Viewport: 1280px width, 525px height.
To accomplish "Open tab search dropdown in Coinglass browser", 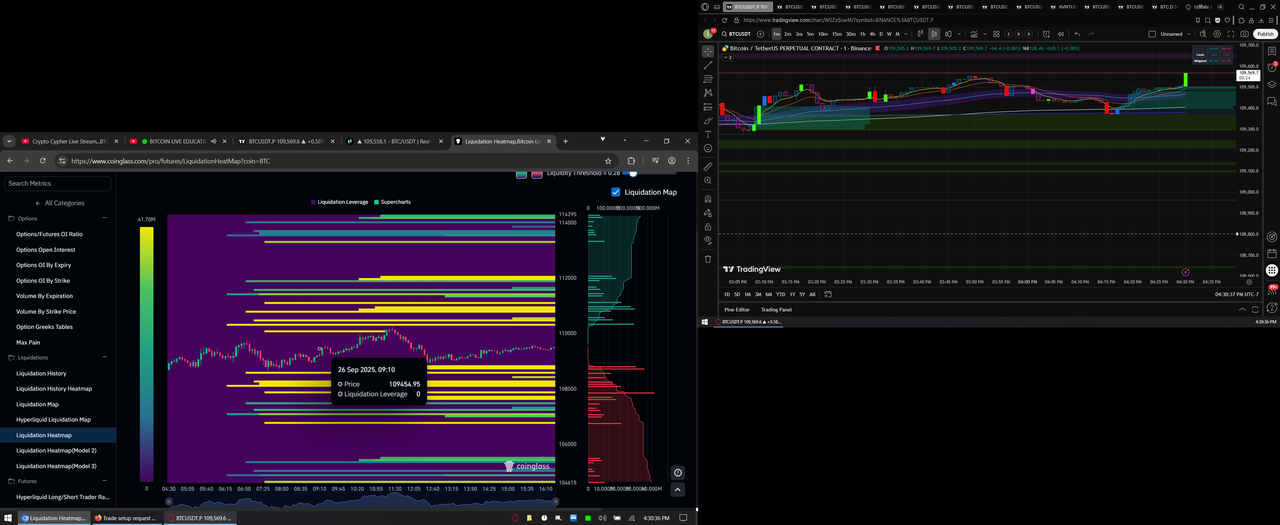I will 8,141.
